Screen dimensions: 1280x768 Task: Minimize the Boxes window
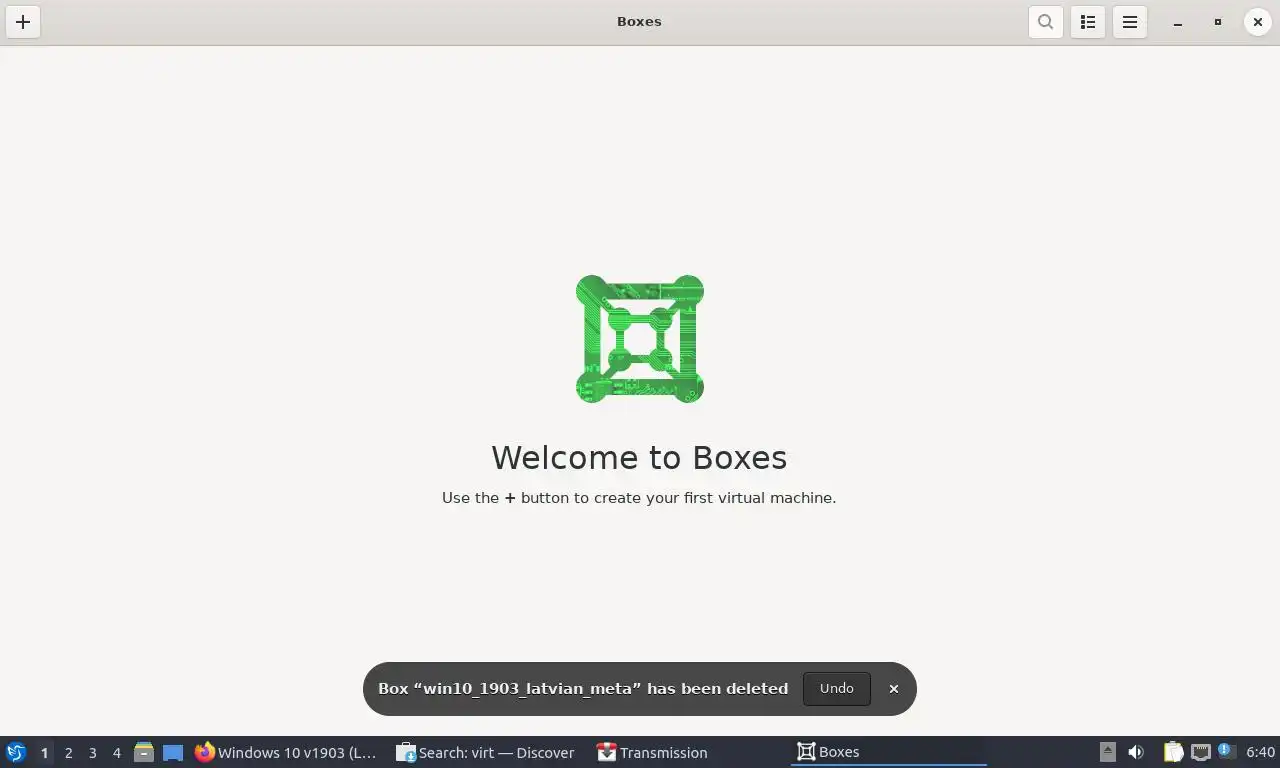pyautogui.click(x=1177, y=22)
